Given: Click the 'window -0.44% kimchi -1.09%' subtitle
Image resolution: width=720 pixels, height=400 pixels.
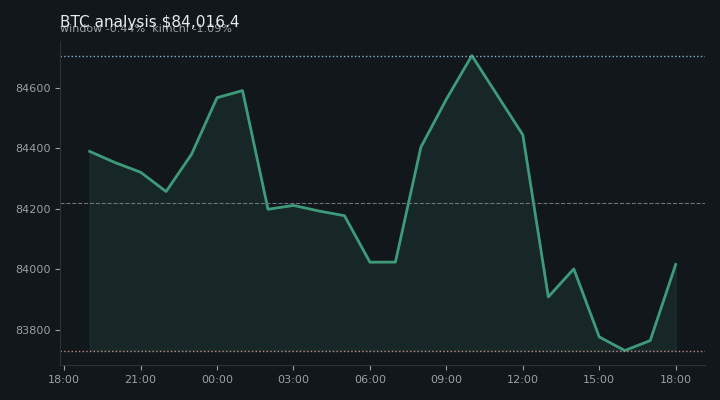Looking at the screenshot, I should (x=146, y=29).
